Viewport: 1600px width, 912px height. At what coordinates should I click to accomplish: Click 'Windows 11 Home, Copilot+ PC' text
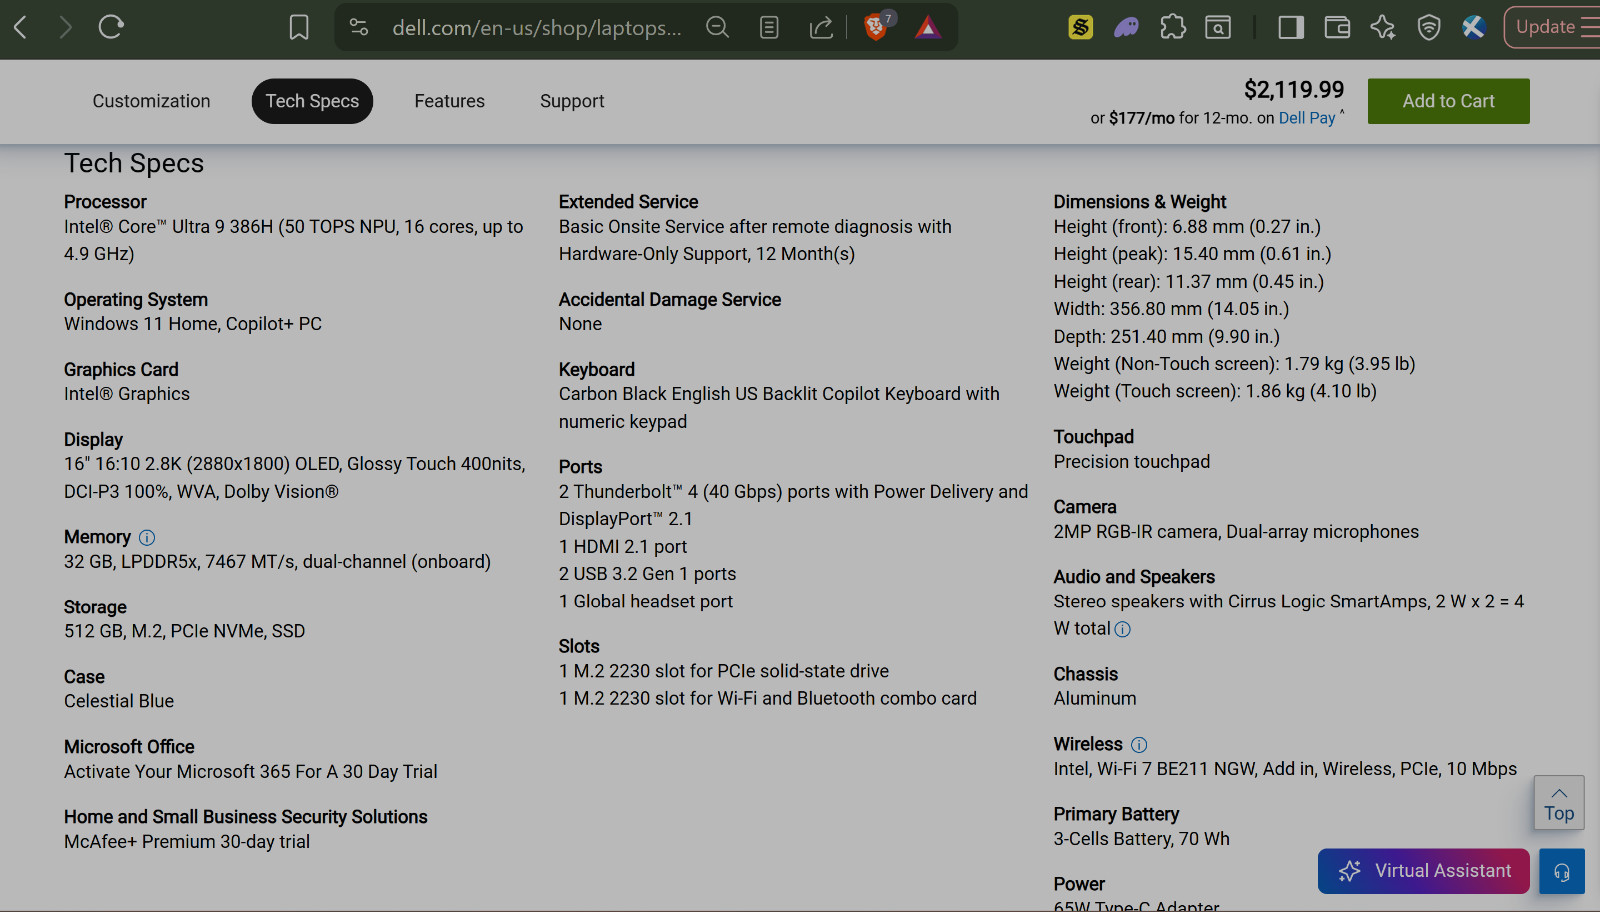(x=193, y=324)
